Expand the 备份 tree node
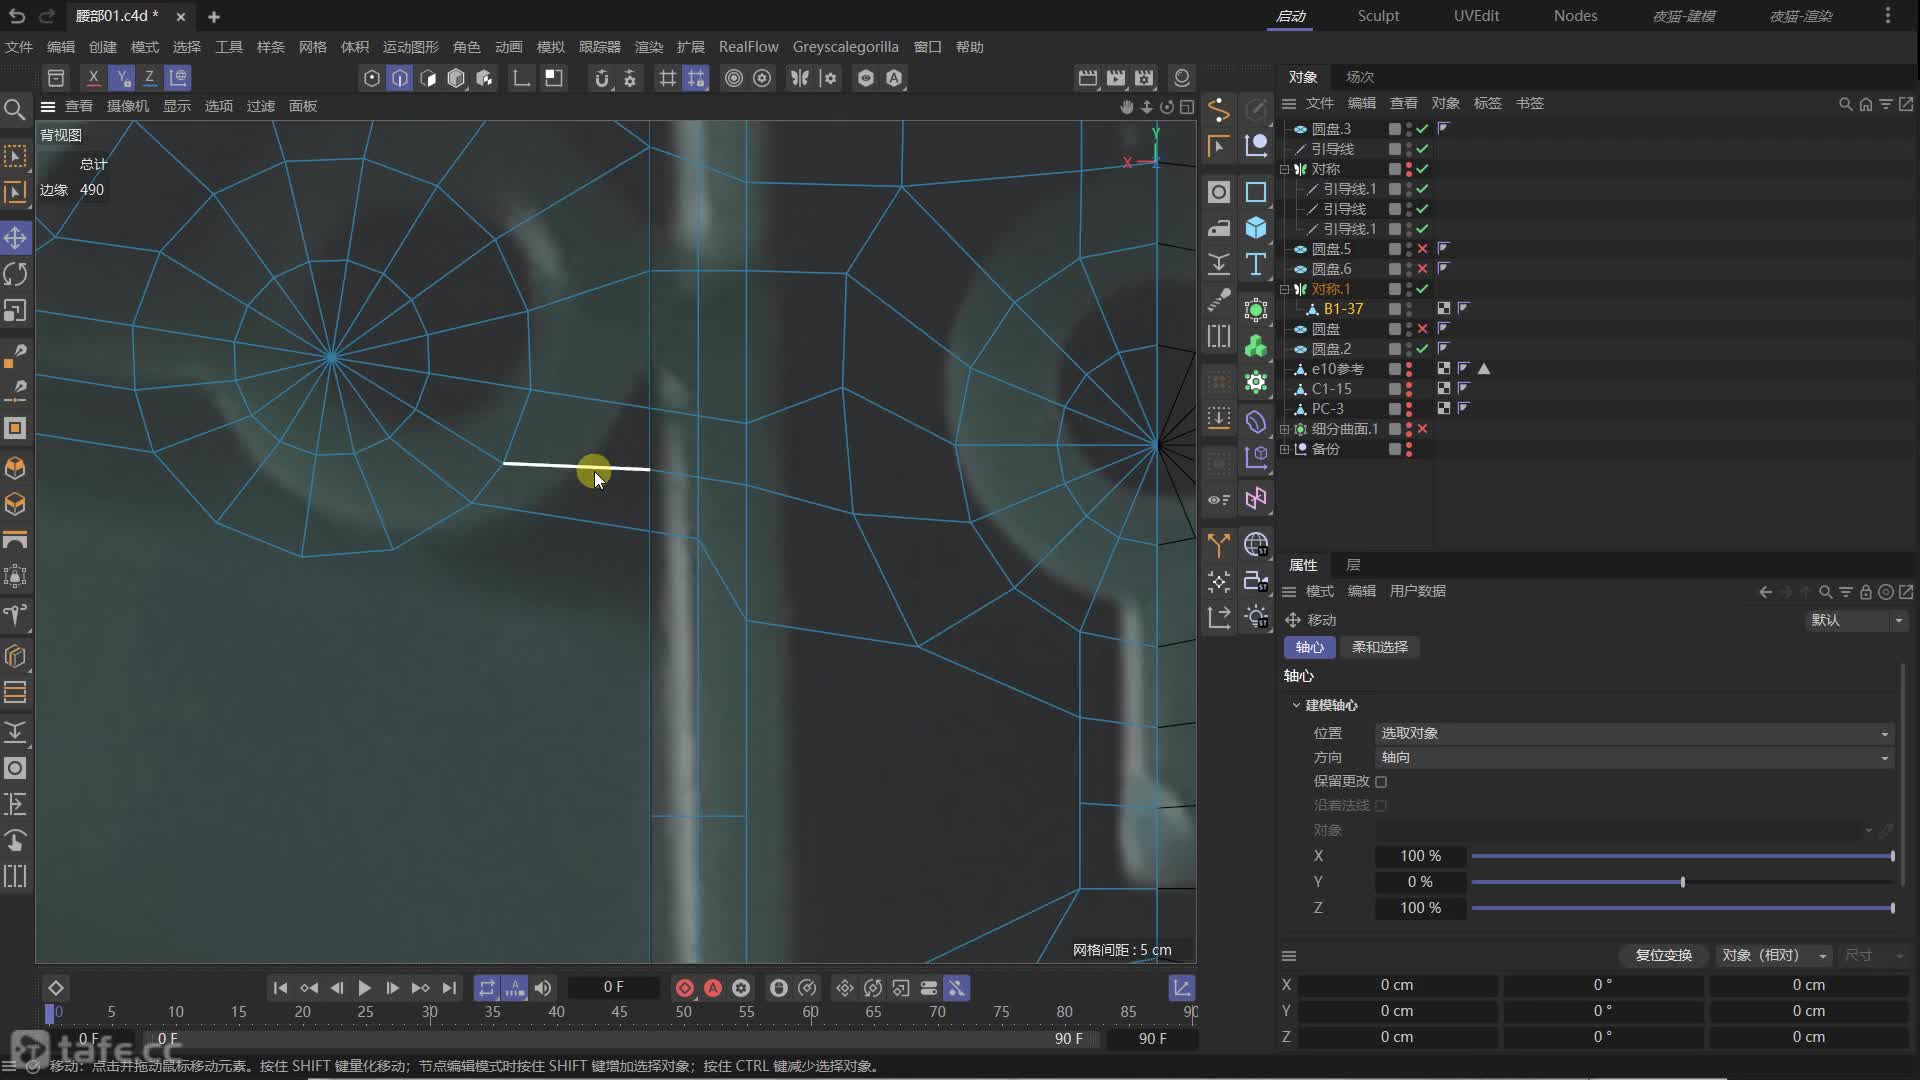The height and width of the screenshot is (1080, 1920). pos(1285,449)
